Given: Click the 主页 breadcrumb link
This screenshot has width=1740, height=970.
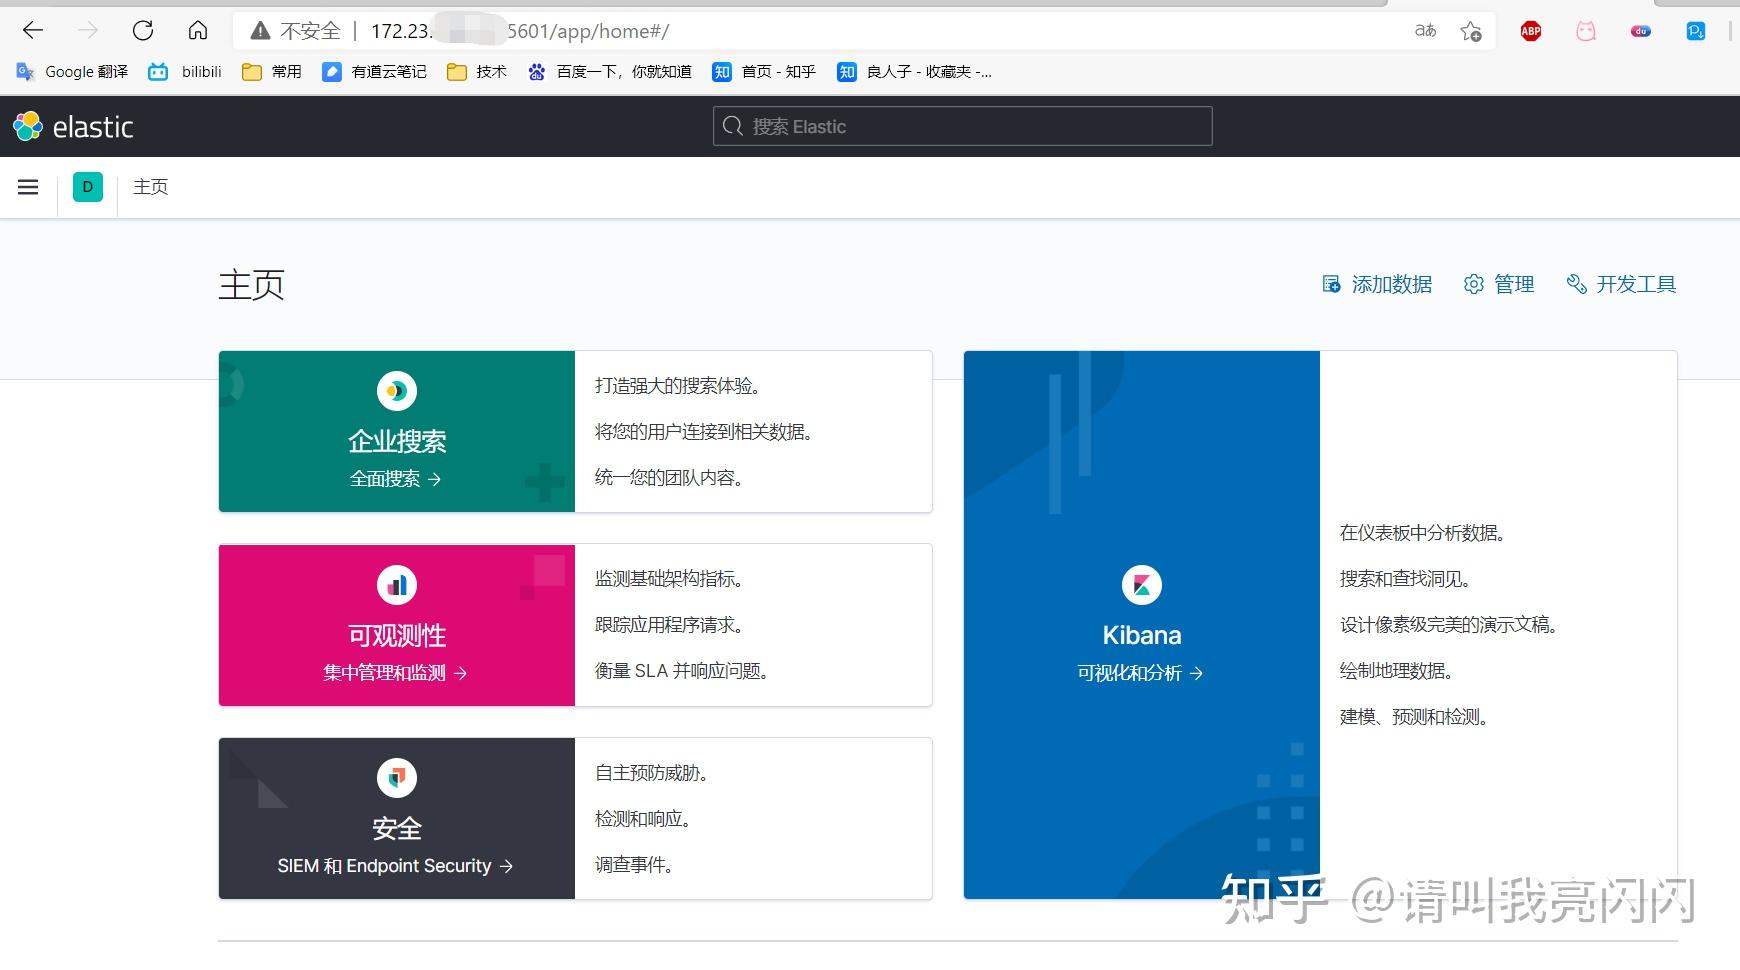Looking at the screenshot, I should 150,187.
